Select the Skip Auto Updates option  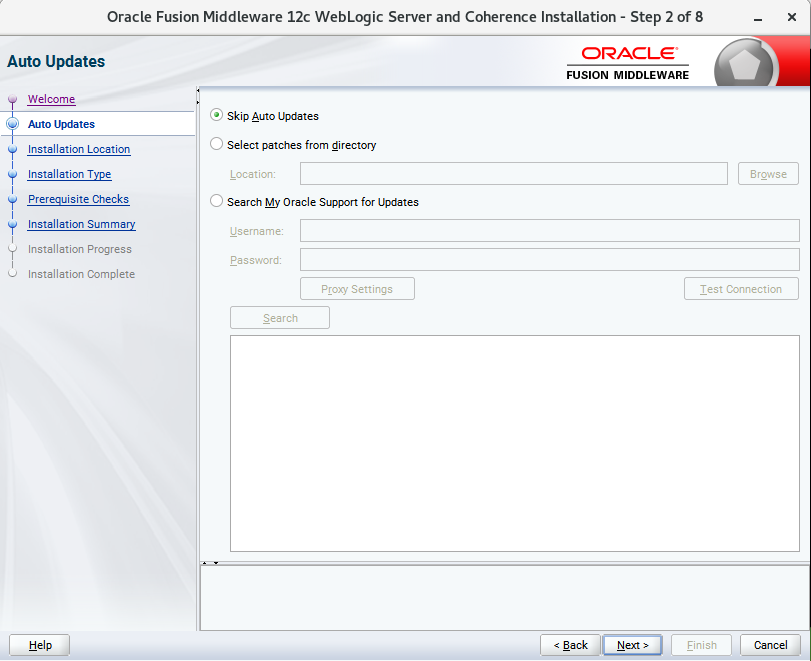(217, 116)
